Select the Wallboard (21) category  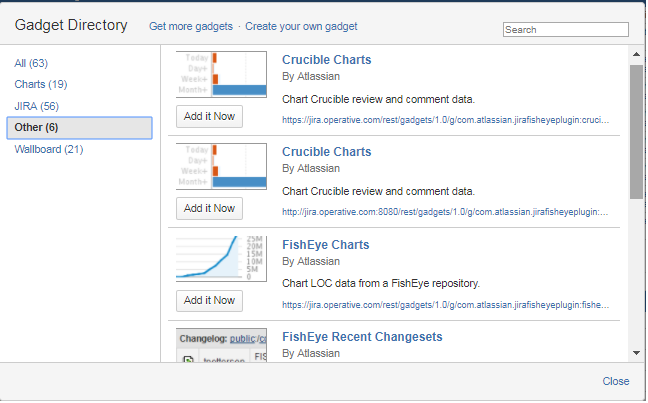(x=49, y=149)
